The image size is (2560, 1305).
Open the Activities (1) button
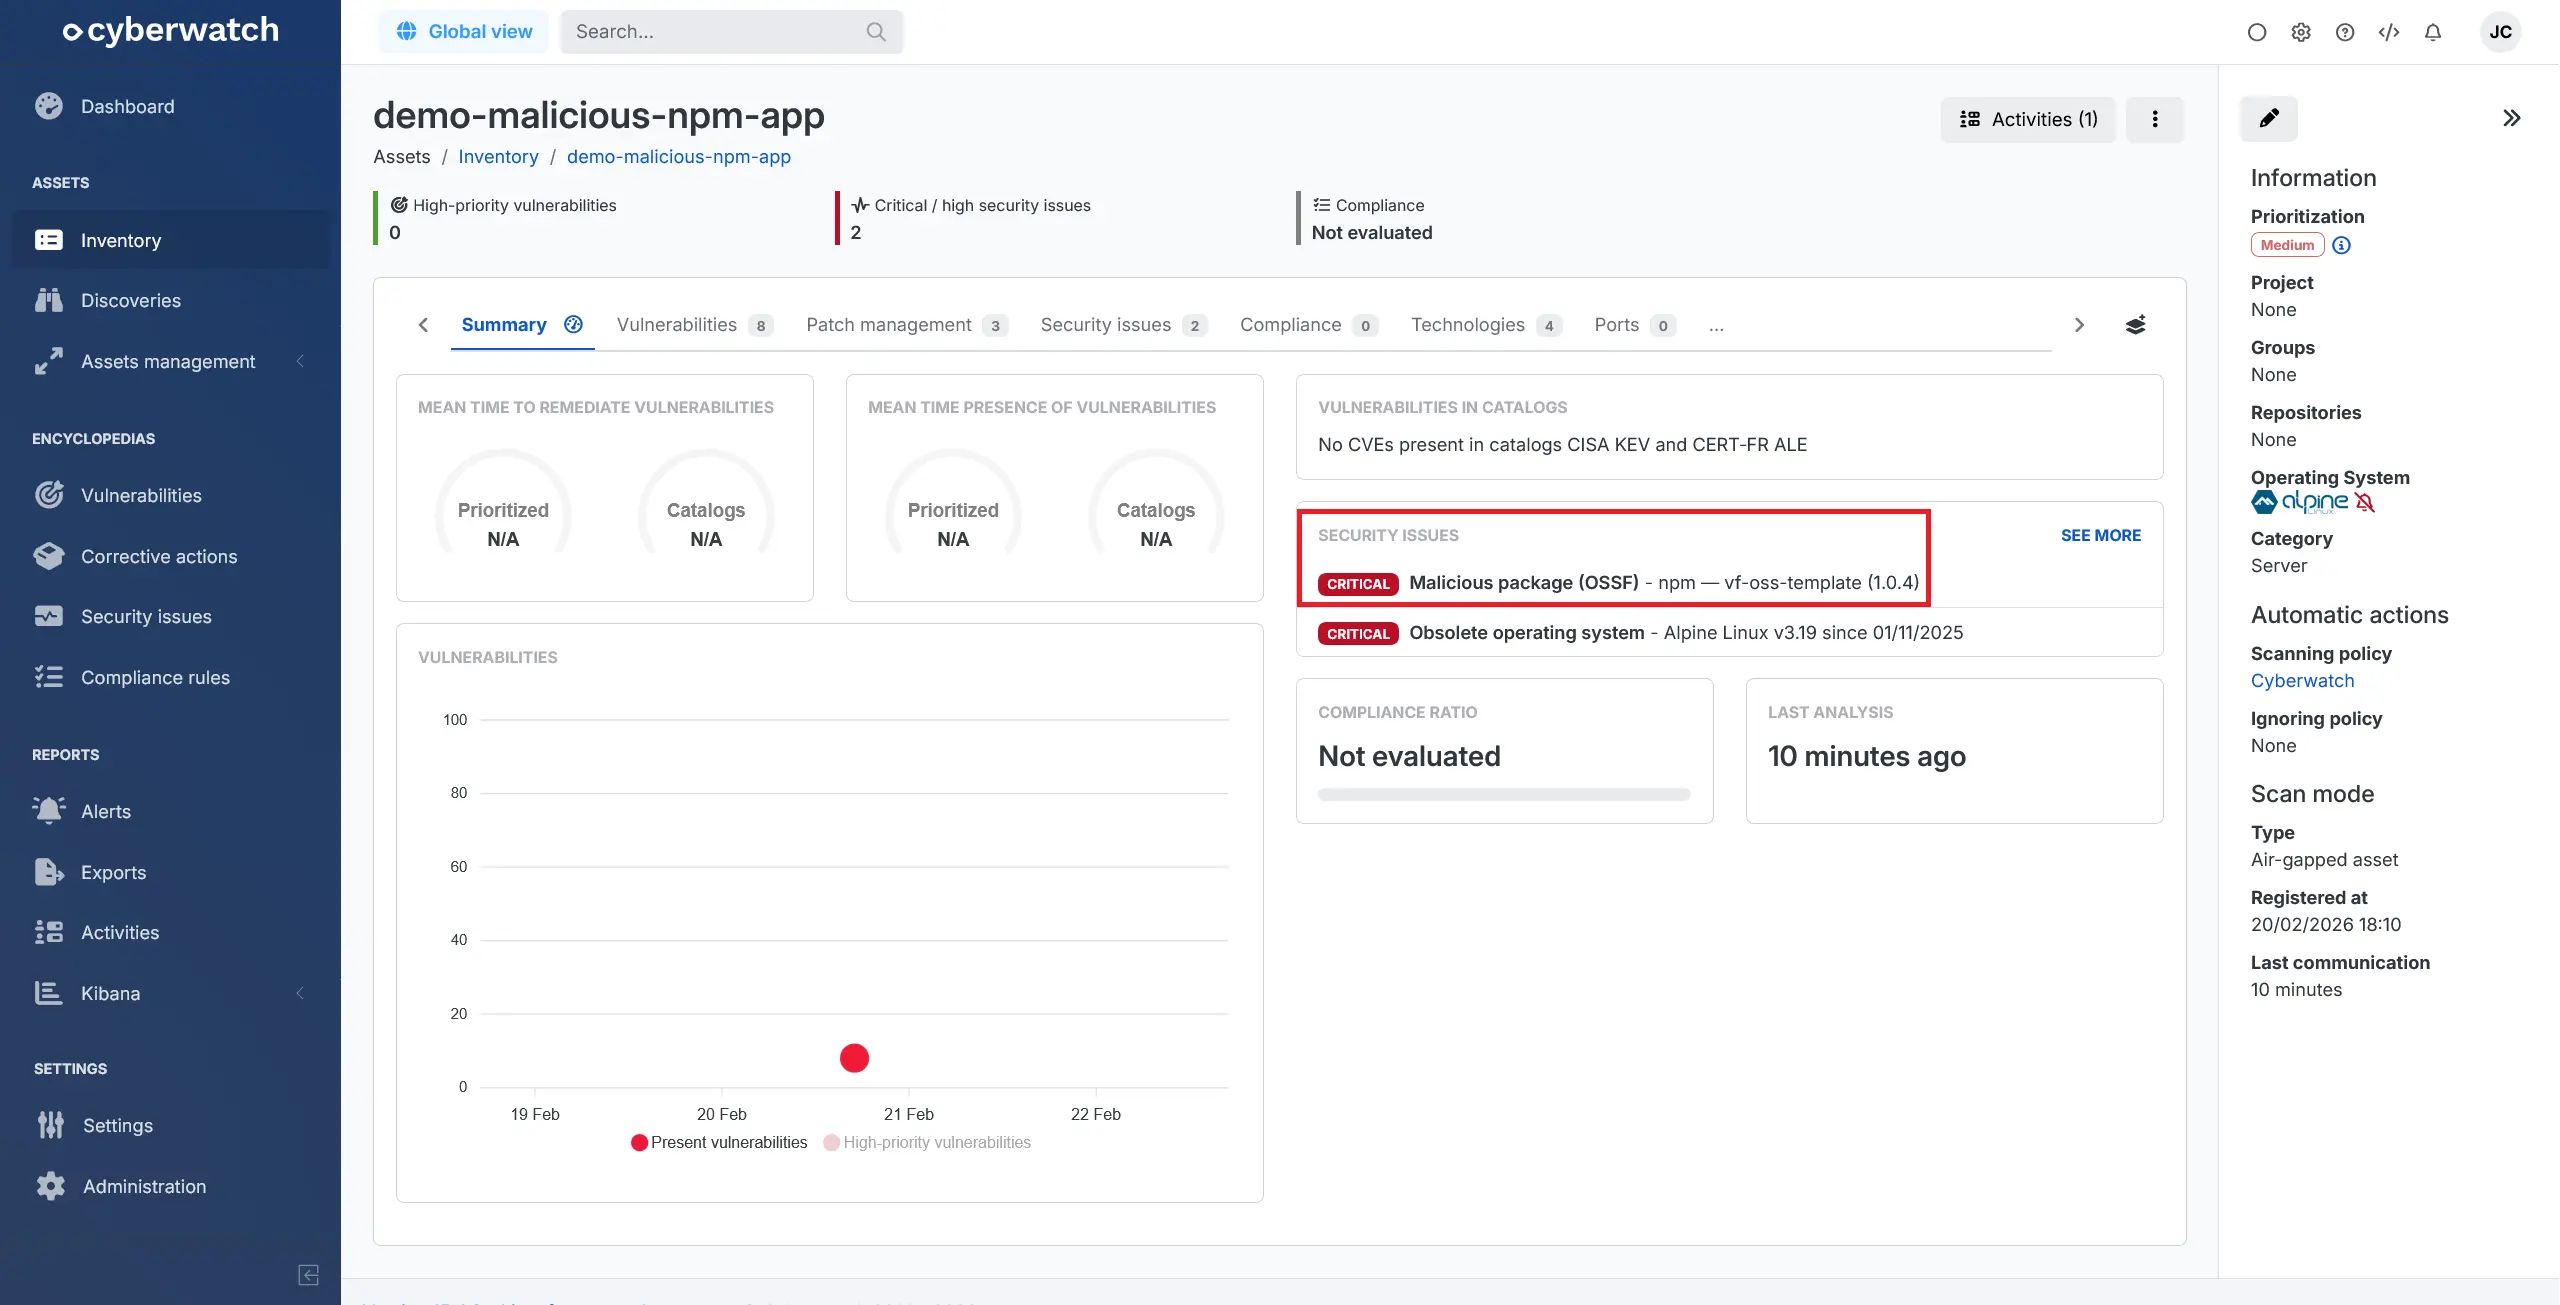point(2027,119)
